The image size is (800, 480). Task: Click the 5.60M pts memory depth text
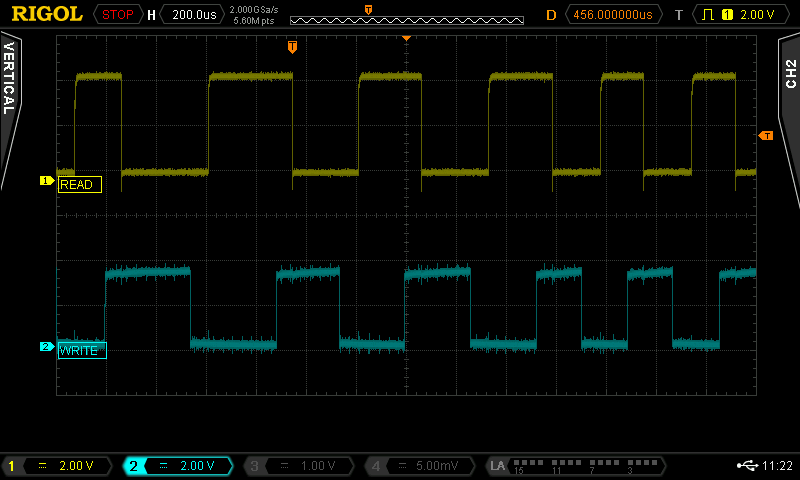254,21
